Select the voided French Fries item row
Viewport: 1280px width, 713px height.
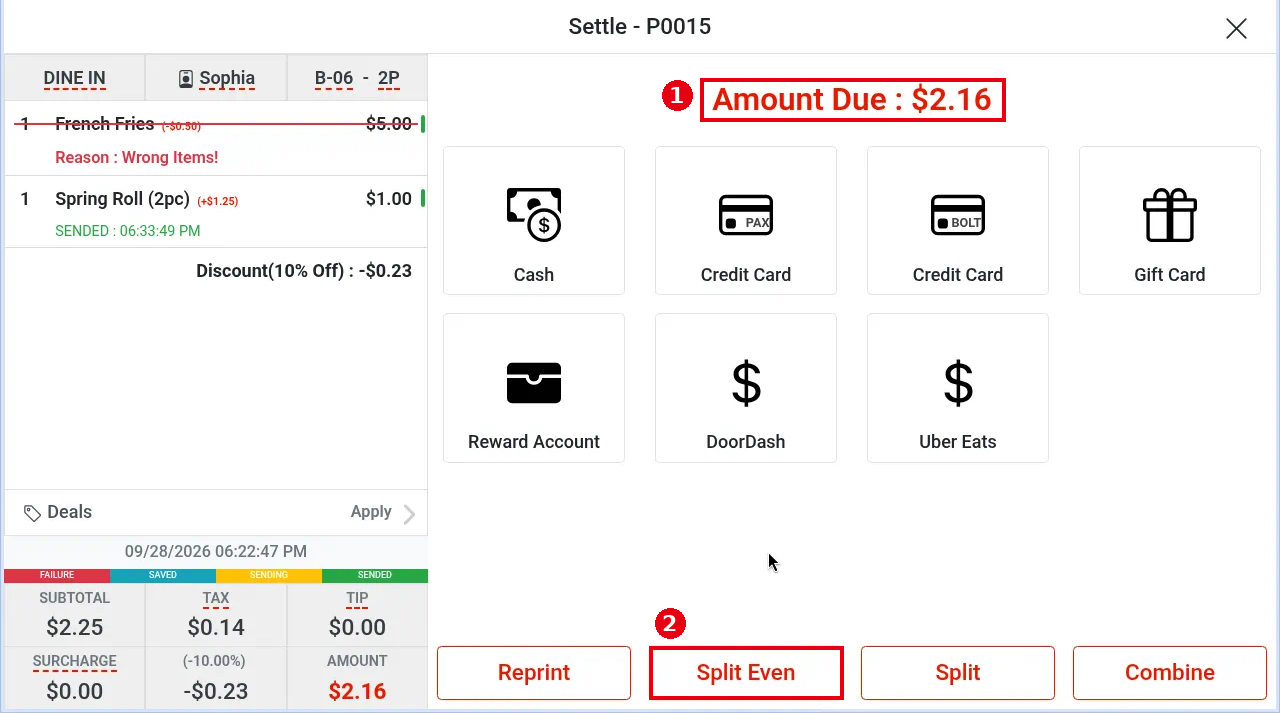[x=216, y=138]
